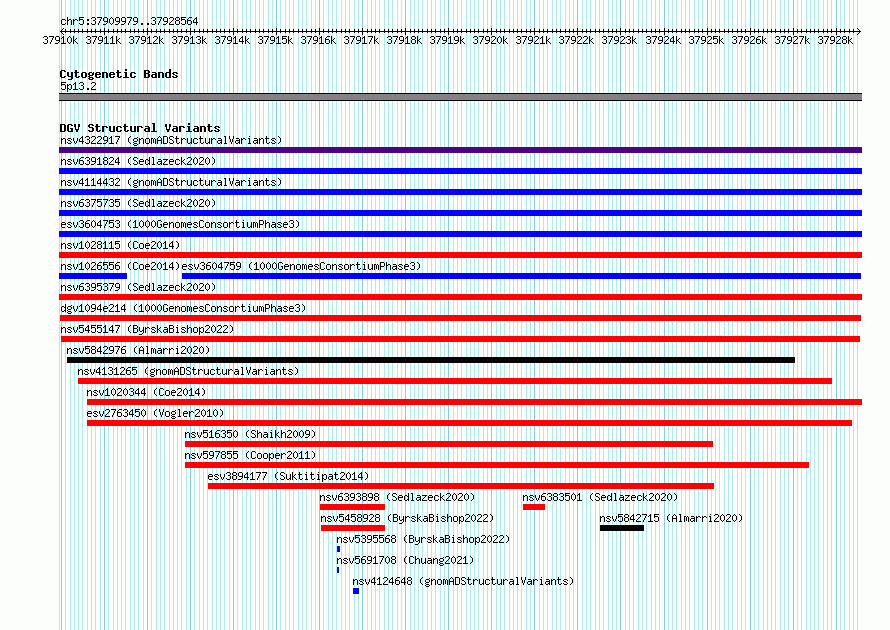Select the red bar for nsv1028115
Screen dimensions: 890x630
(x=460, y=255)
